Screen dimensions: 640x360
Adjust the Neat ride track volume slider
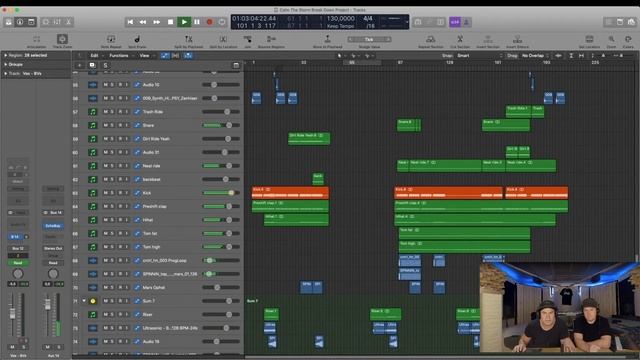click(221, 166)
